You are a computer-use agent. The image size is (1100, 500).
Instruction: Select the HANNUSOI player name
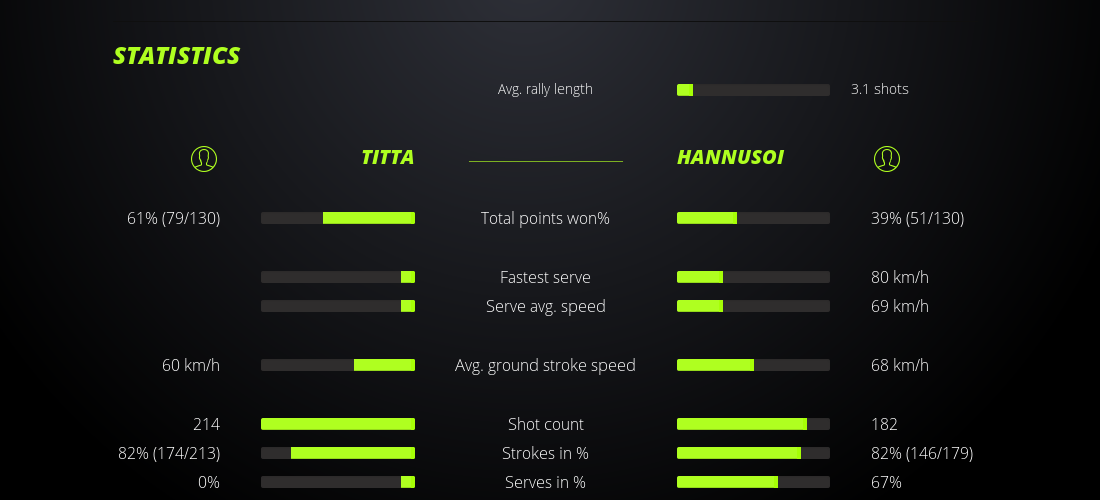(x=730, y=157)
